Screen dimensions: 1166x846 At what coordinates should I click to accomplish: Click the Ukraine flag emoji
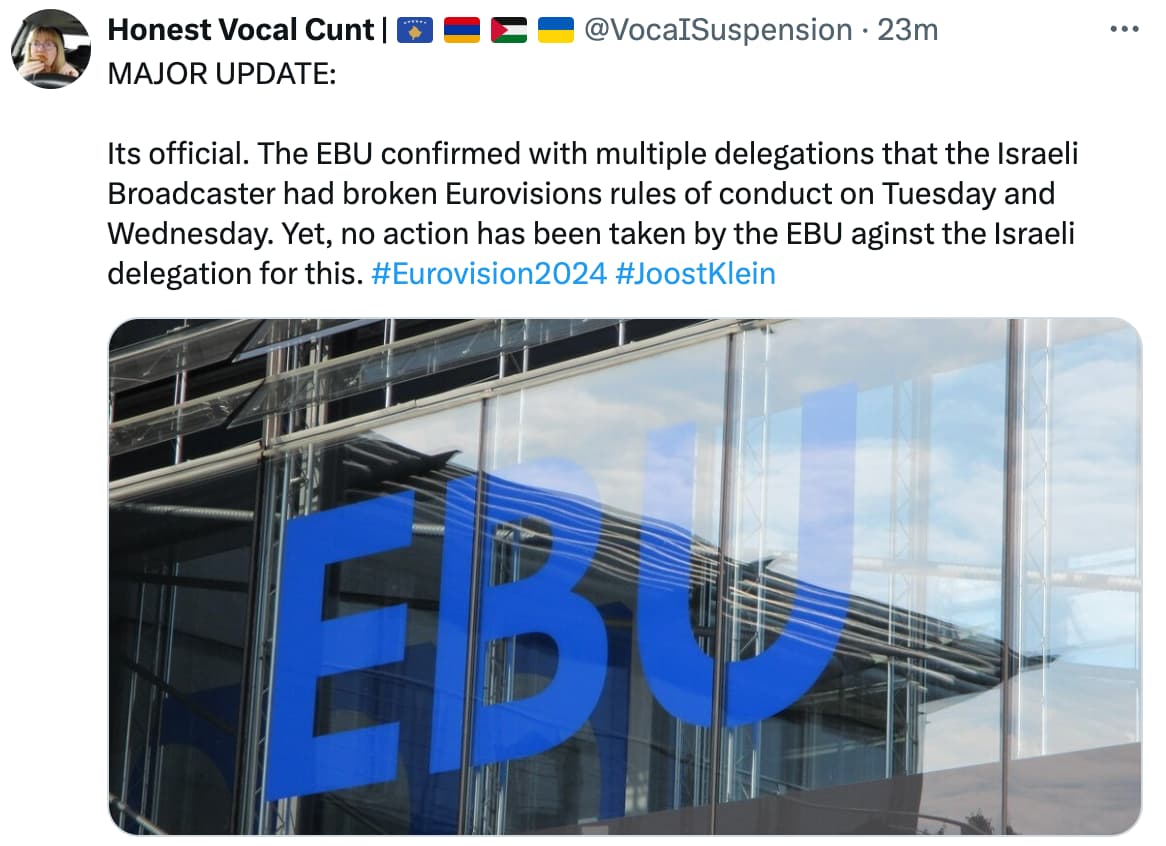click(x=556, y=31)
